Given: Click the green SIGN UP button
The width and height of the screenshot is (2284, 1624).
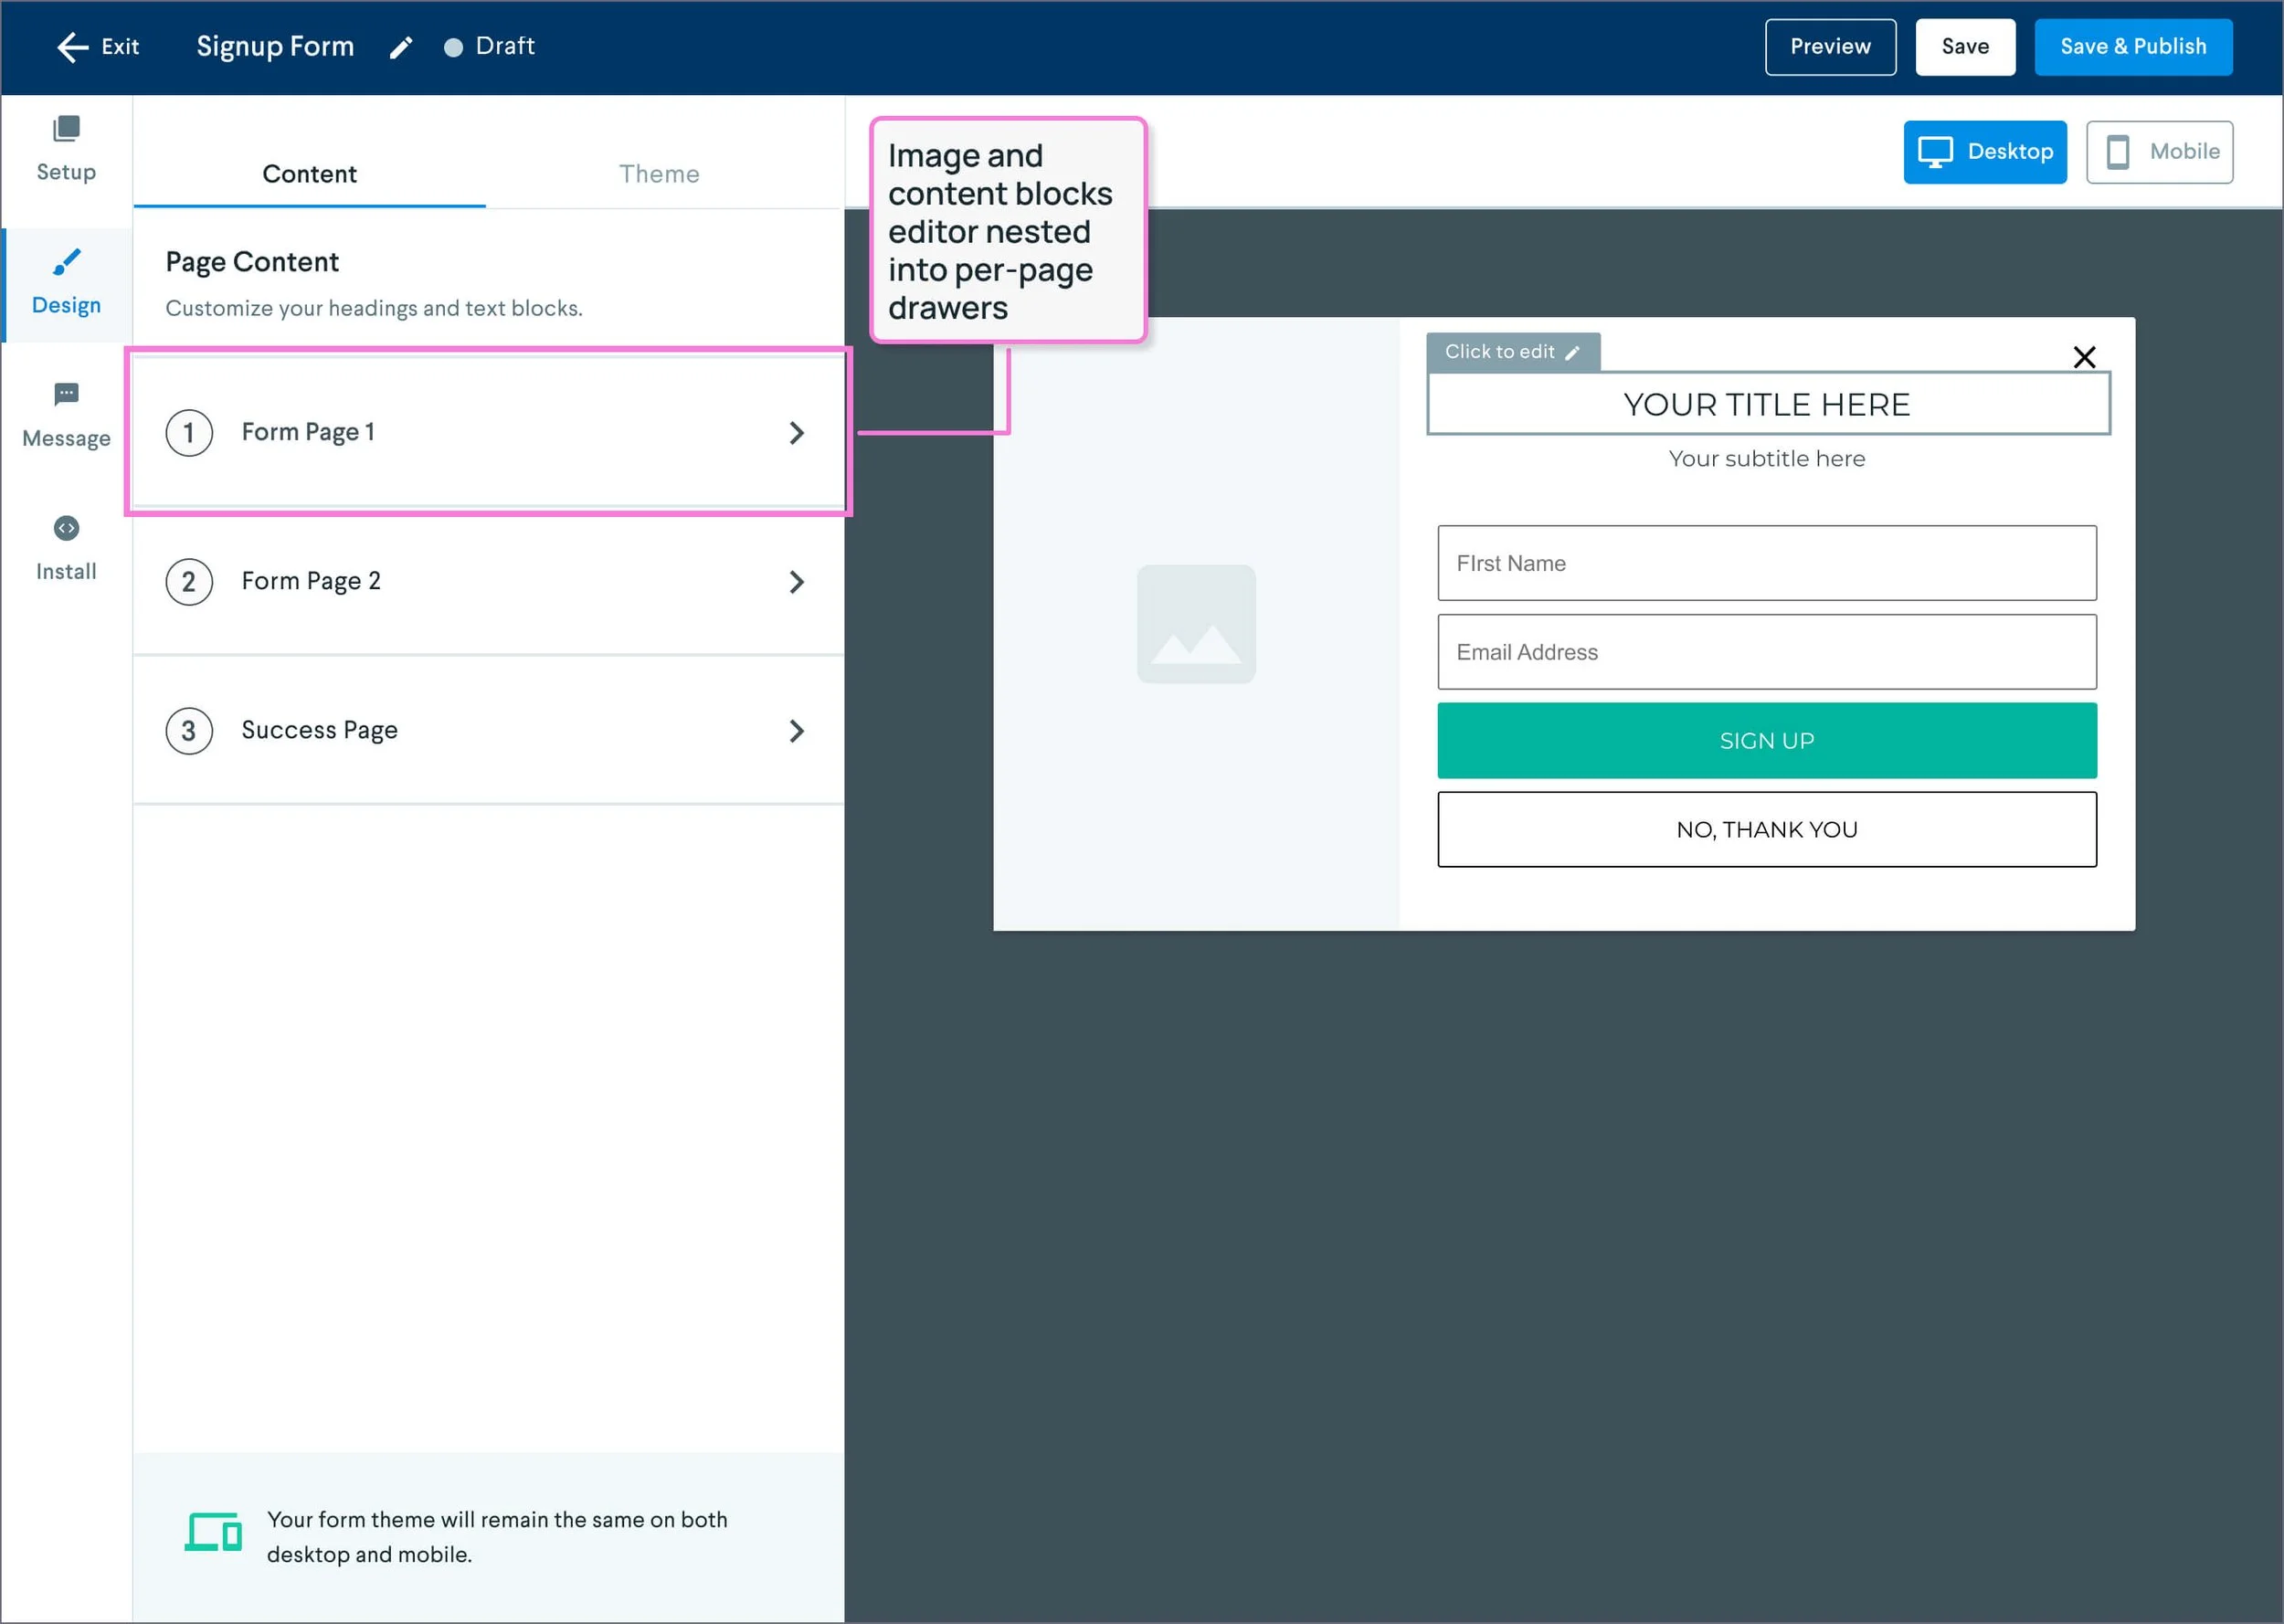Looking at the screenshot, I should 1766,741.
